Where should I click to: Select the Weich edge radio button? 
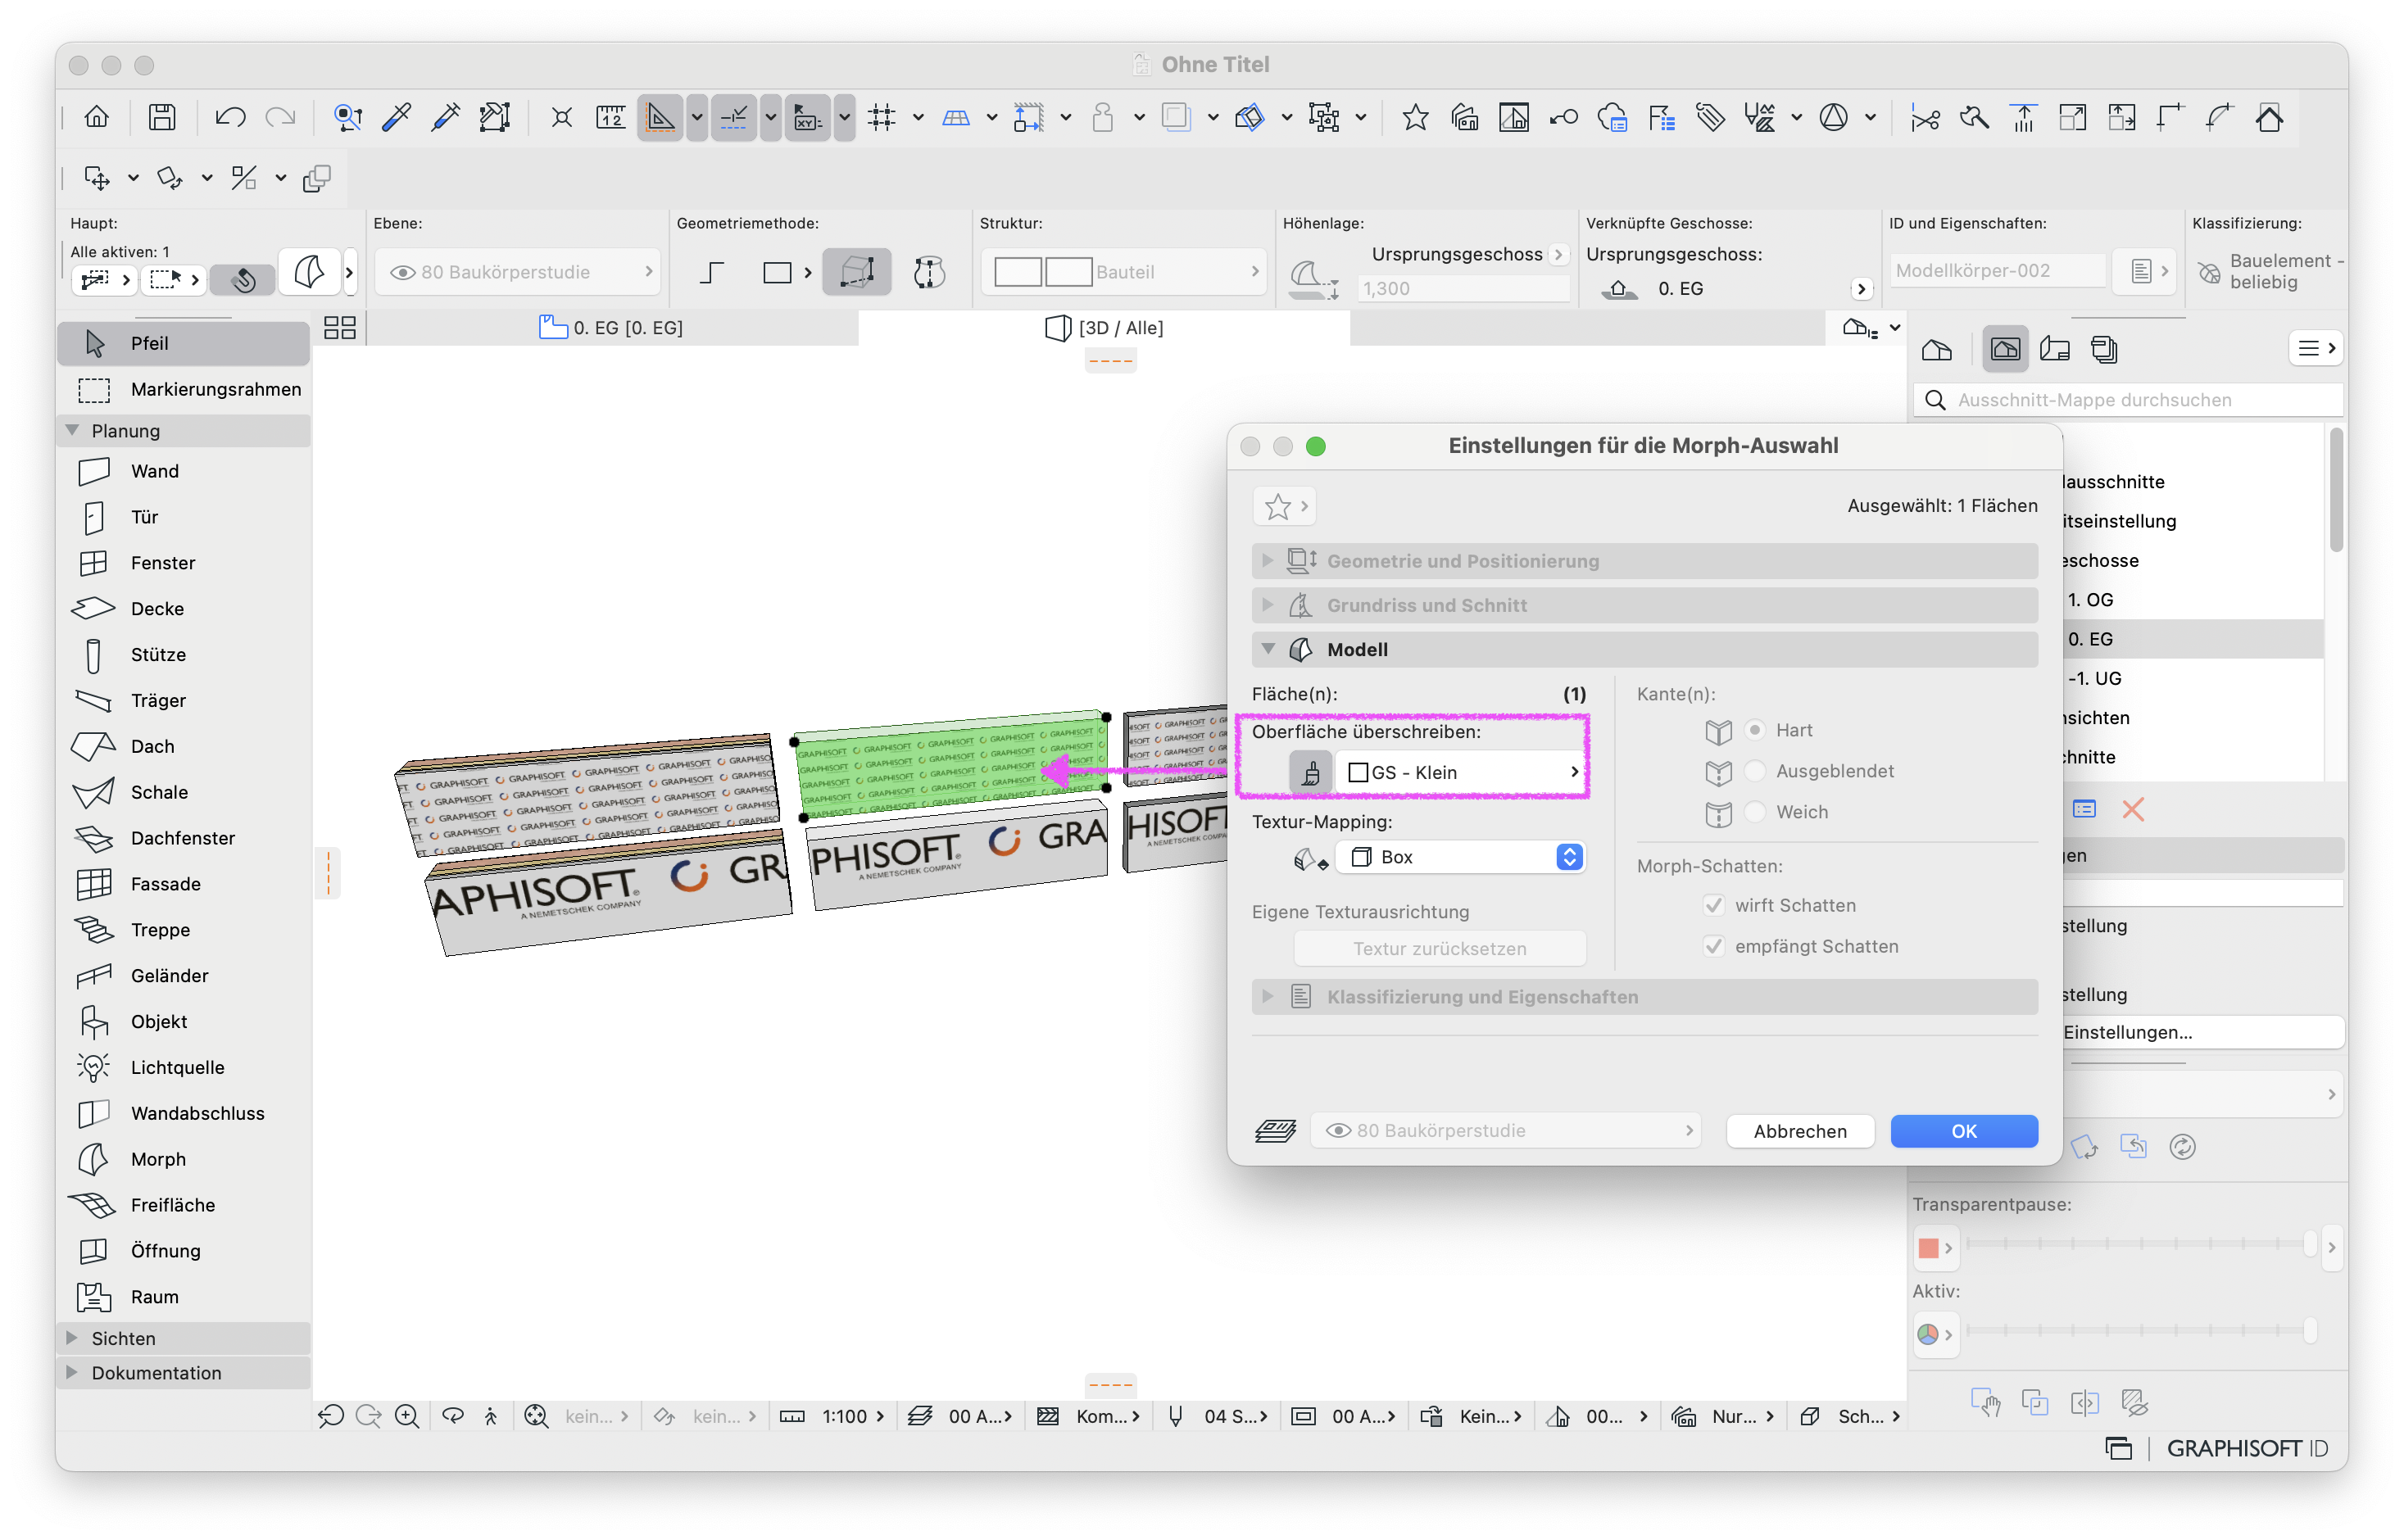click(x=1755, y=812)
